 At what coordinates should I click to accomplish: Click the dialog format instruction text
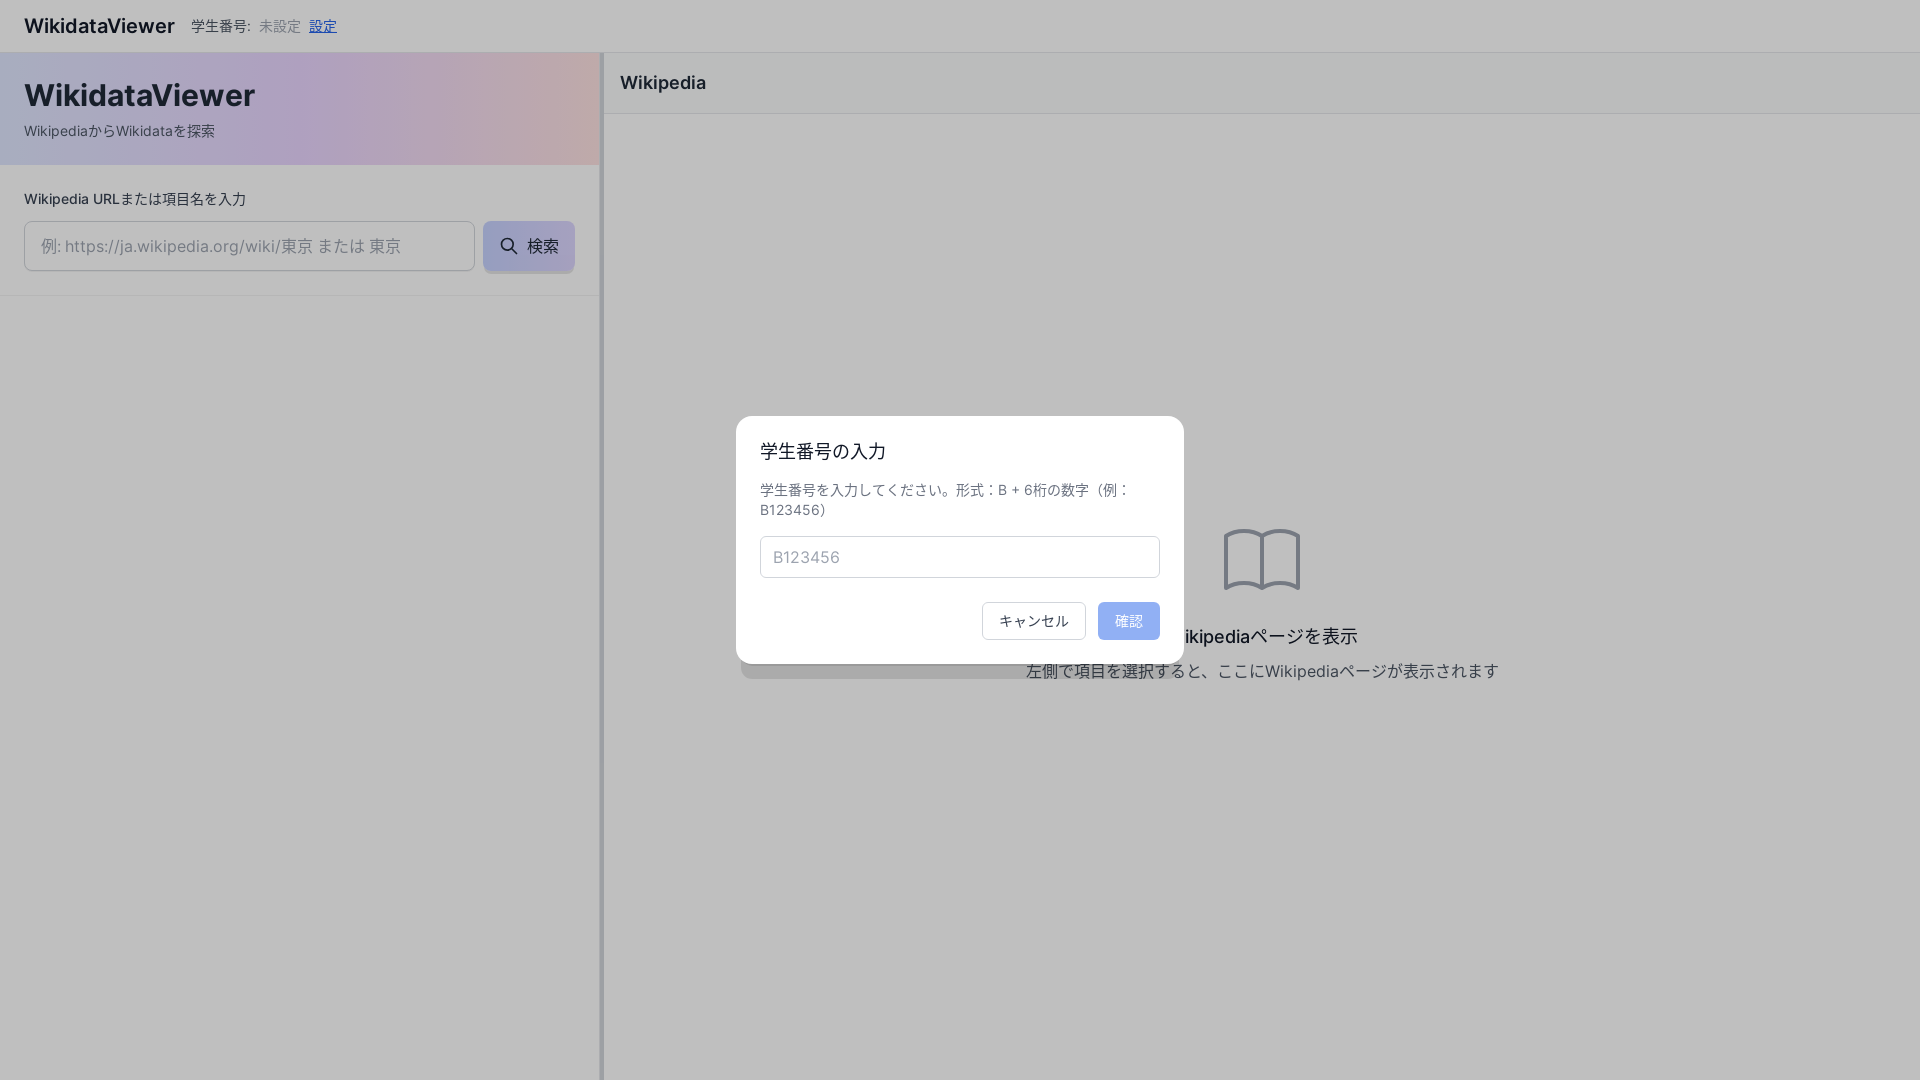click(x=944, y=500)
